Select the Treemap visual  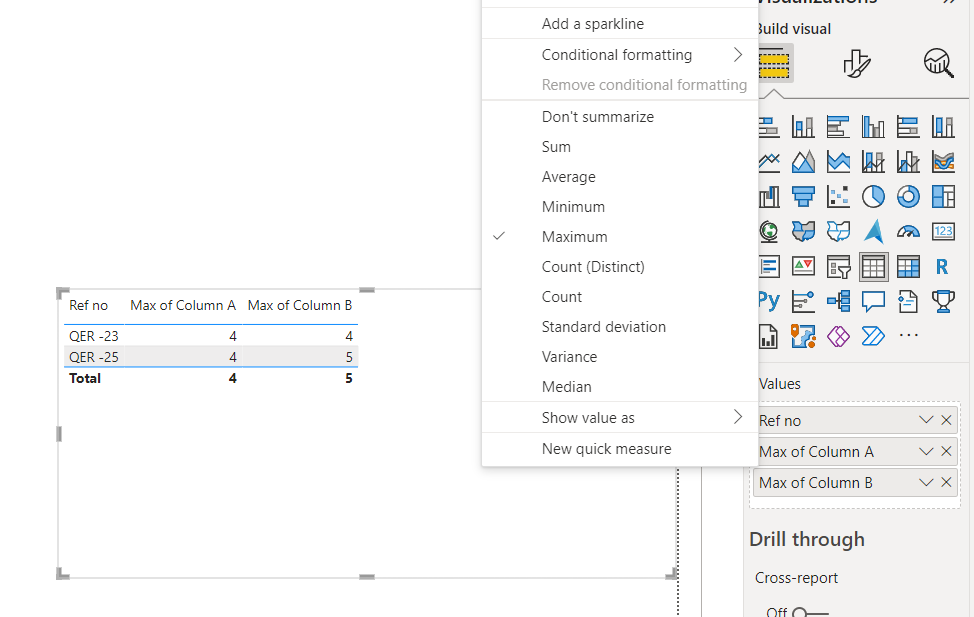point(943,197)
